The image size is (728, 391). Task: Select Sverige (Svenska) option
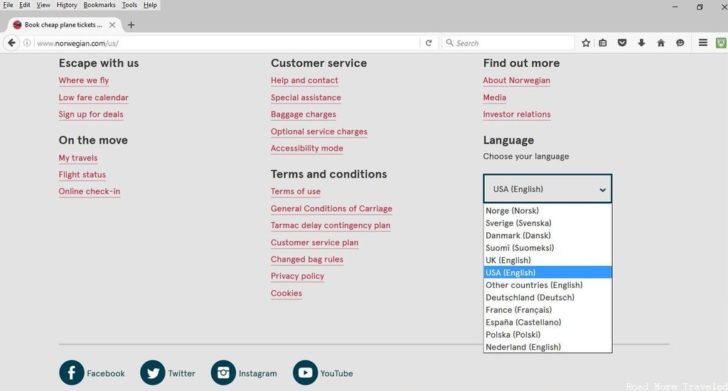coord(547,223)
